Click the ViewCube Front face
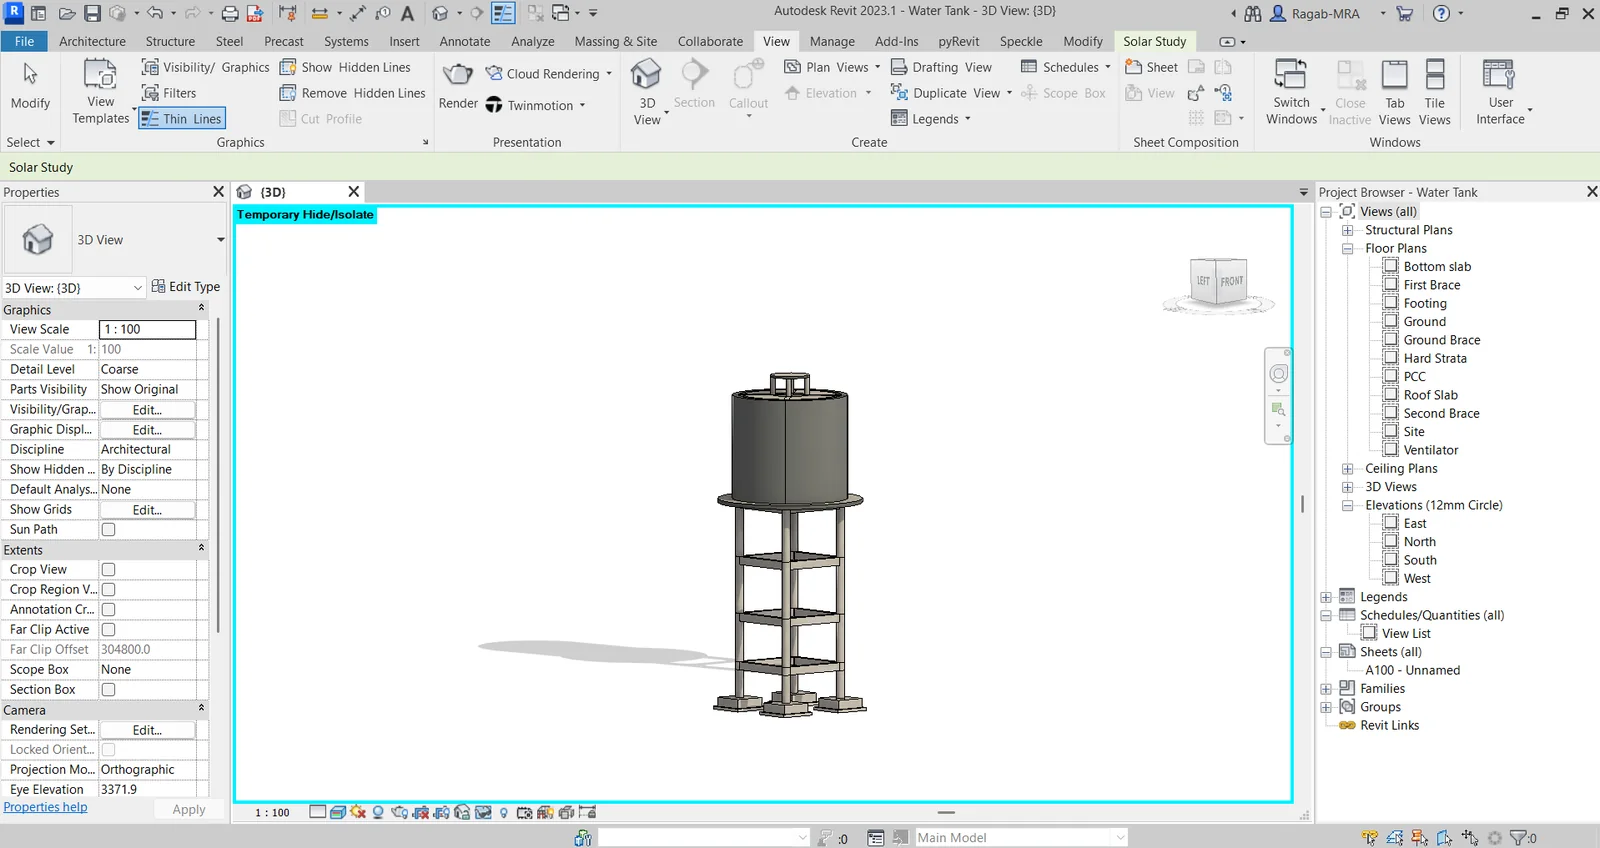1600x848 pixels. pos(1231,281)
